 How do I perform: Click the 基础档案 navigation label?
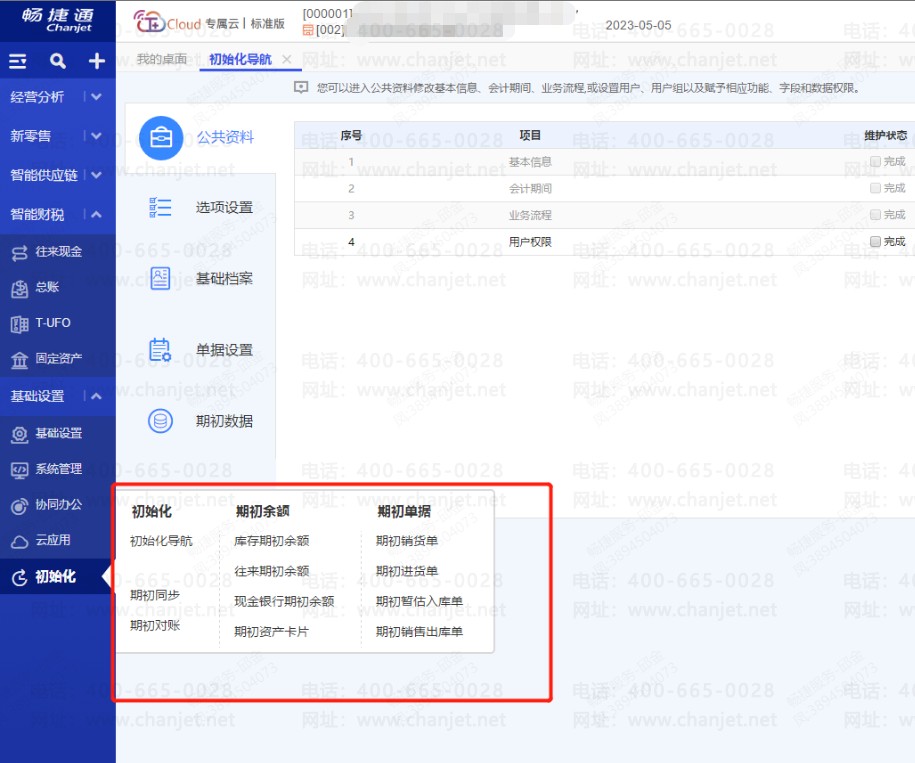[x=224, y=279]
